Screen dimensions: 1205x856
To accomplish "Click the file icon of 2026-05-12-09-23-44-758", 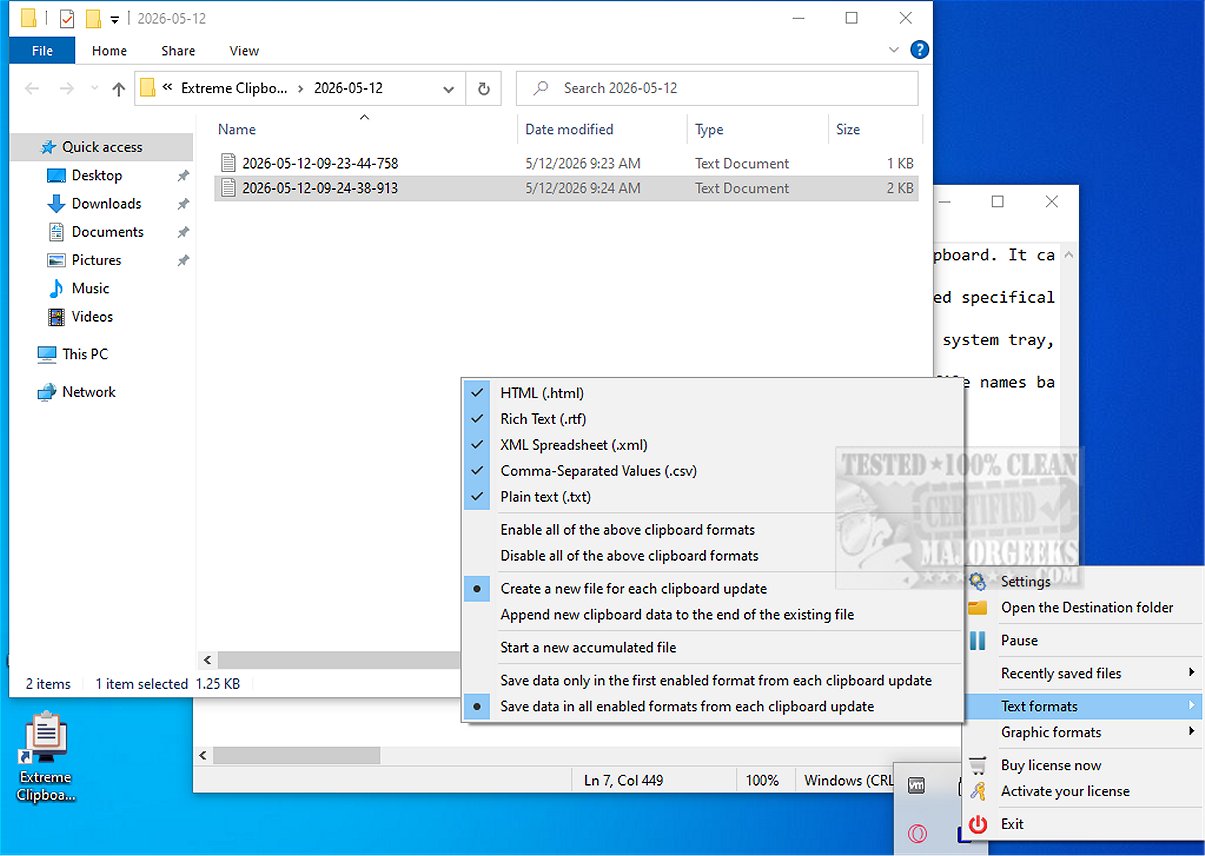I will pos(229,163).
